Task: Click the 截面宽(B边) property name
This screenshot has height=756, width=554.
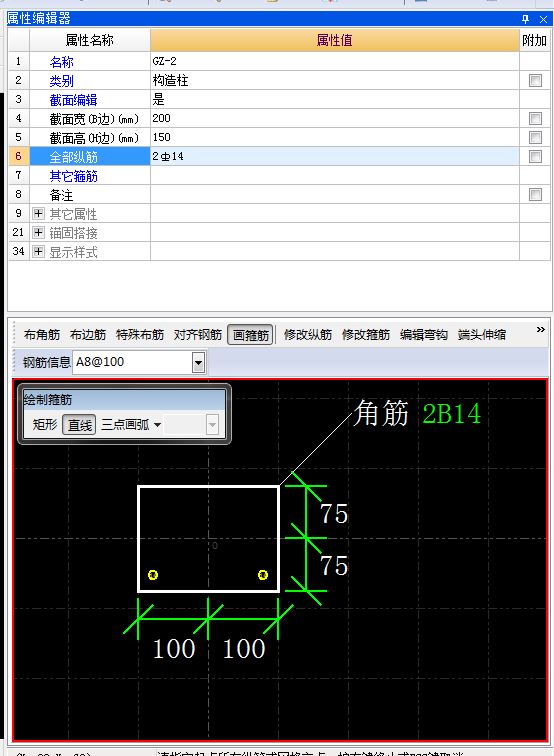Action: [94, 119]
